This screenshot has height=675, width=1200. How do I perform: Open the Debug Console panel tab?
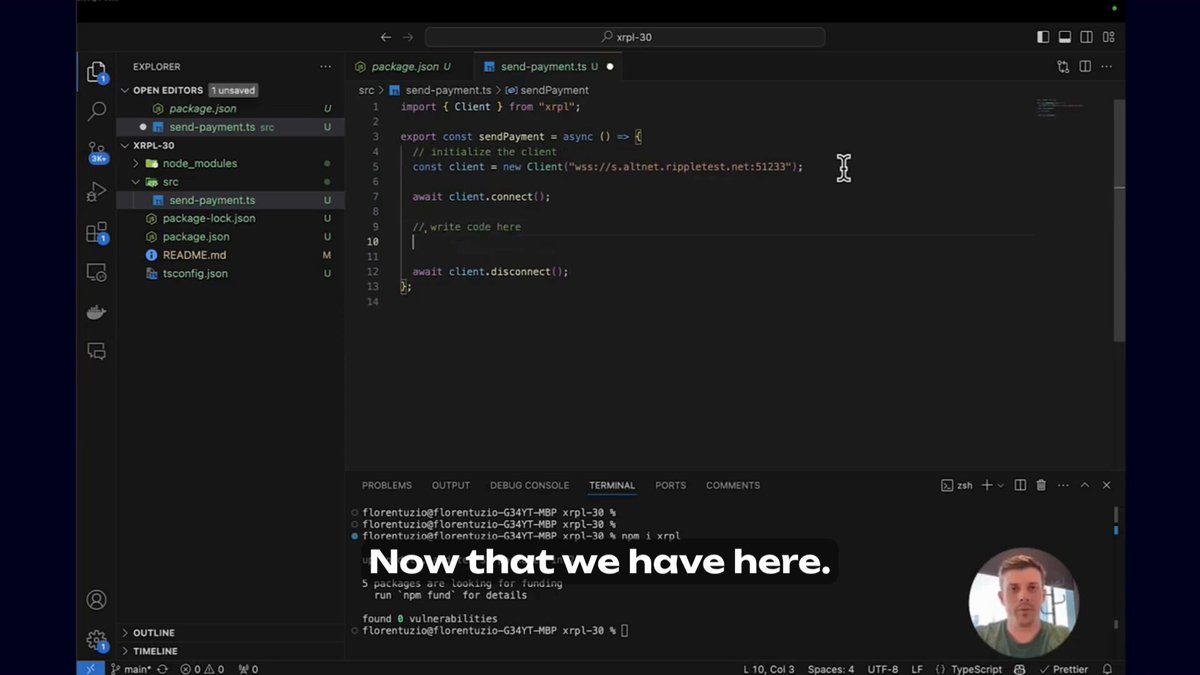pyautogui.click(x=529, y=485)
